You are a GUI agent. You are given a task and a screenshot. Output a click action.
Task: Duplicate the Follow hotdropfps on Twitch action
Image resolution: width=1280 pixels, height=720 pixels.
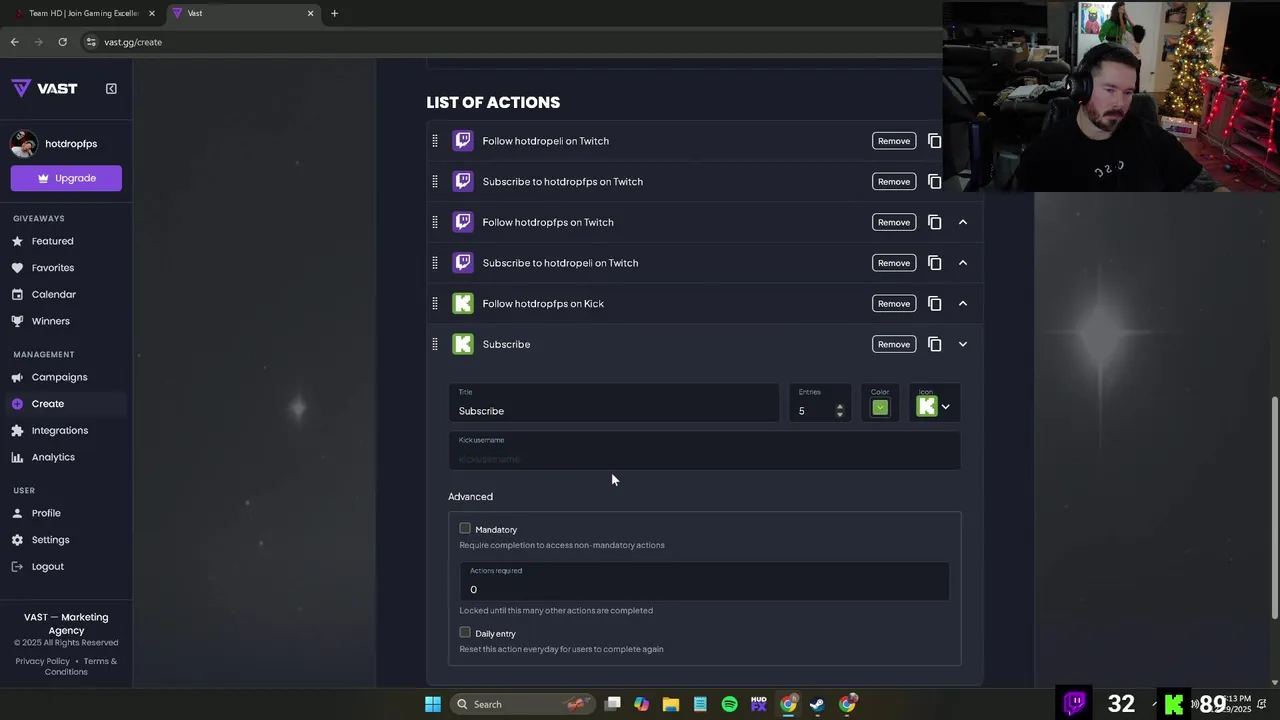click(x=934, y=222)
